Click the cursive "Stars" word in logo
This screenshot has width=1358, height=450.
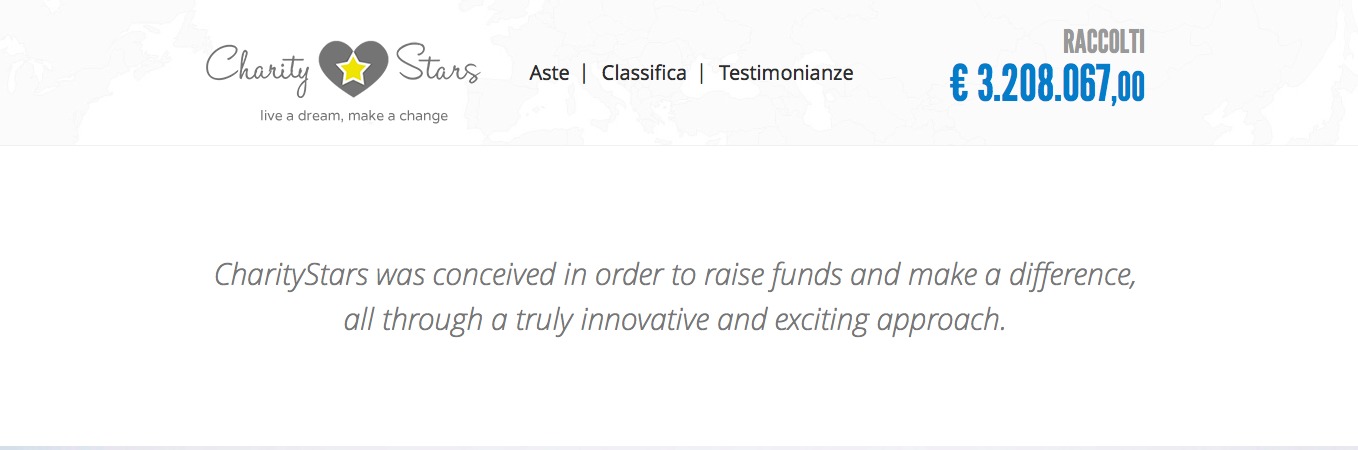point(438,64)
